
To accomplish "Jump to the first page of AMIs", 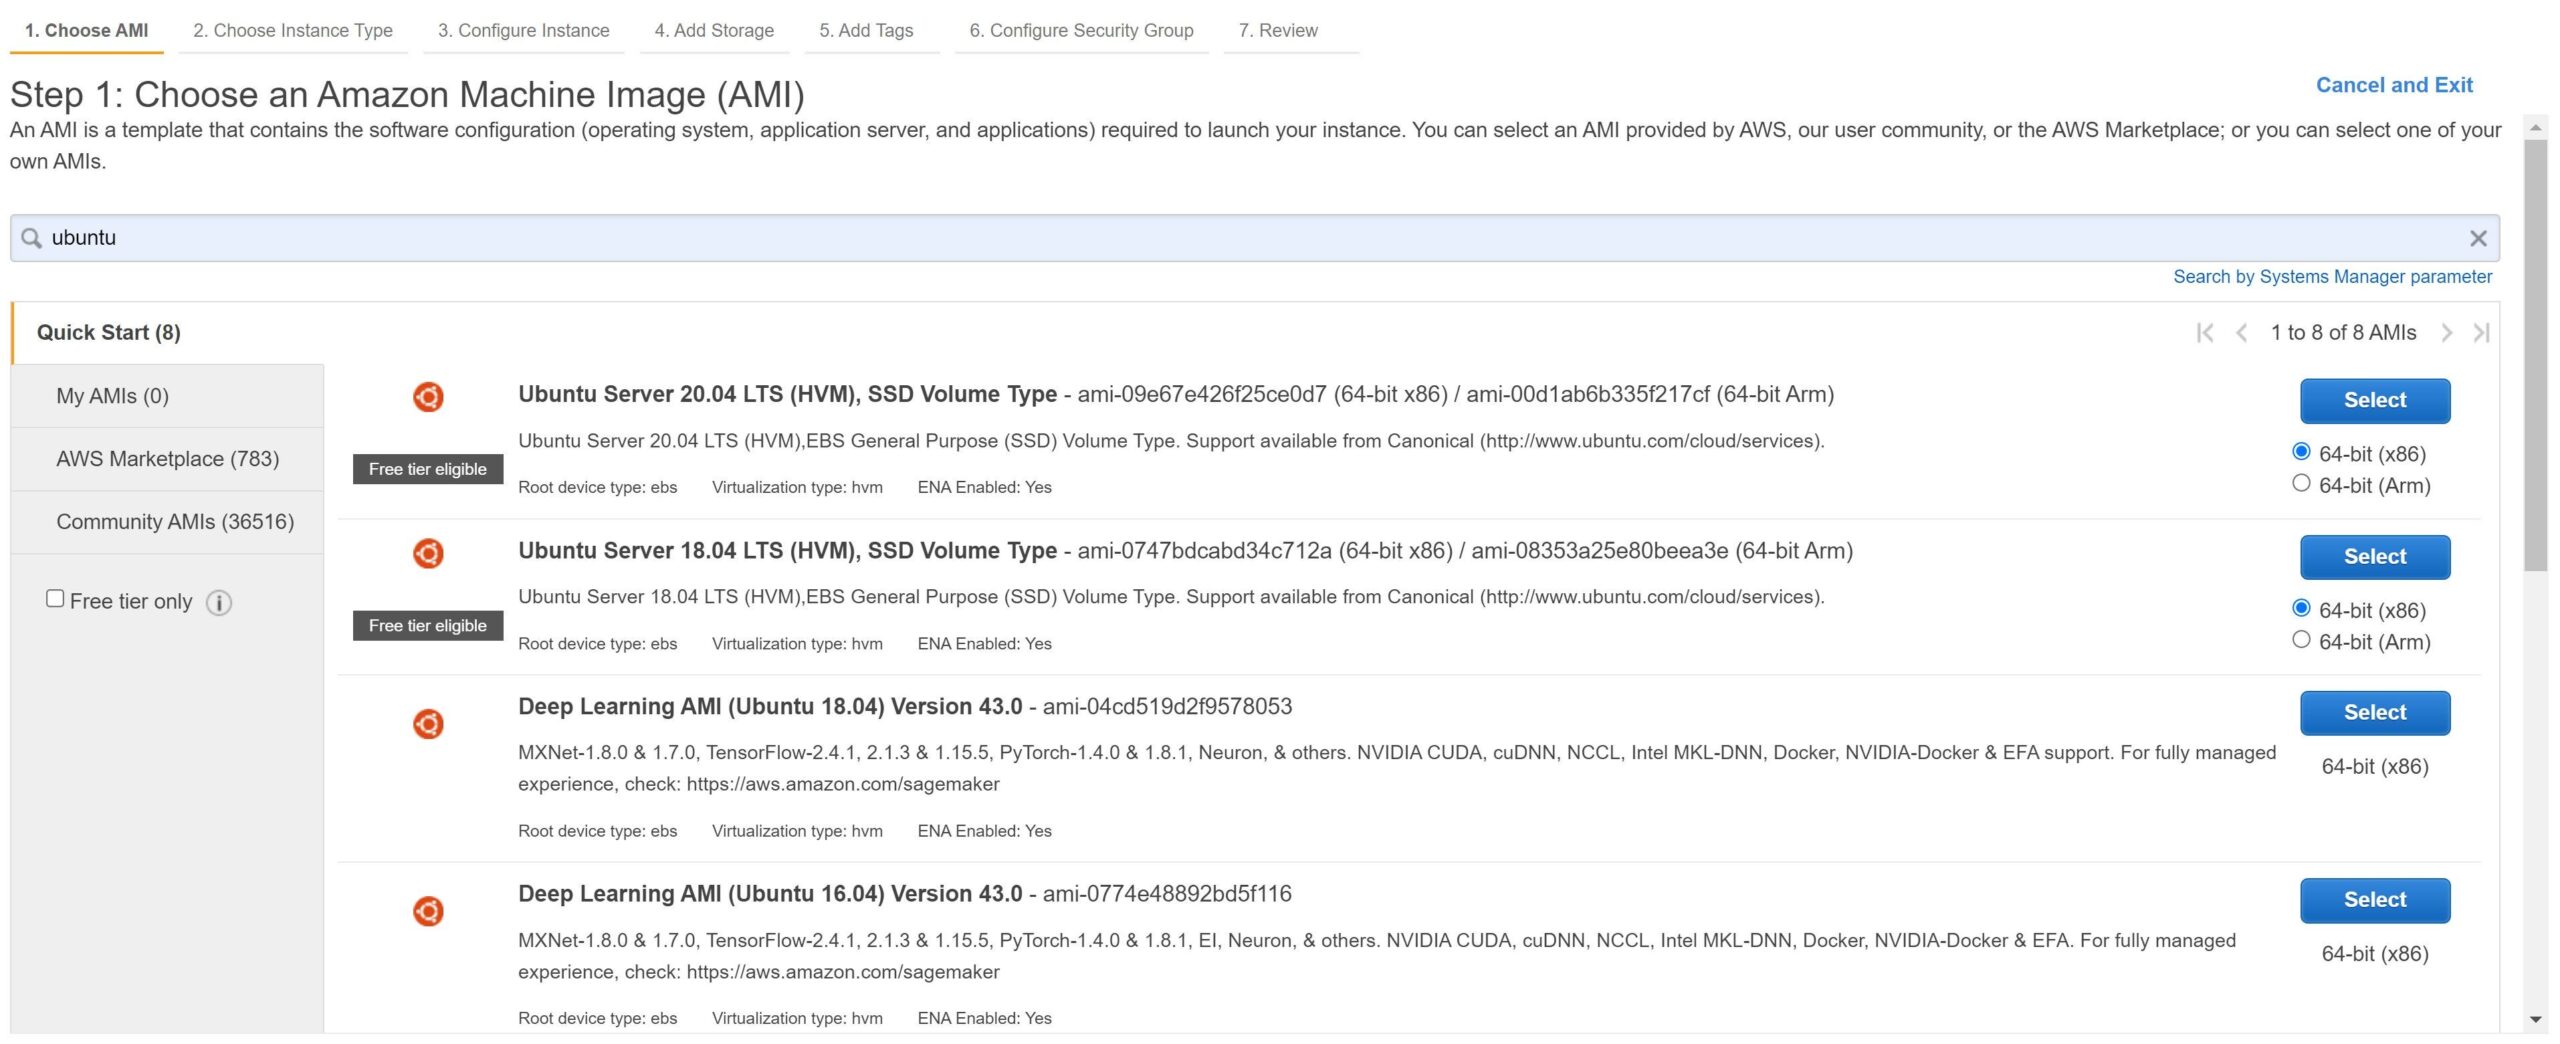I will [2204, 333].
